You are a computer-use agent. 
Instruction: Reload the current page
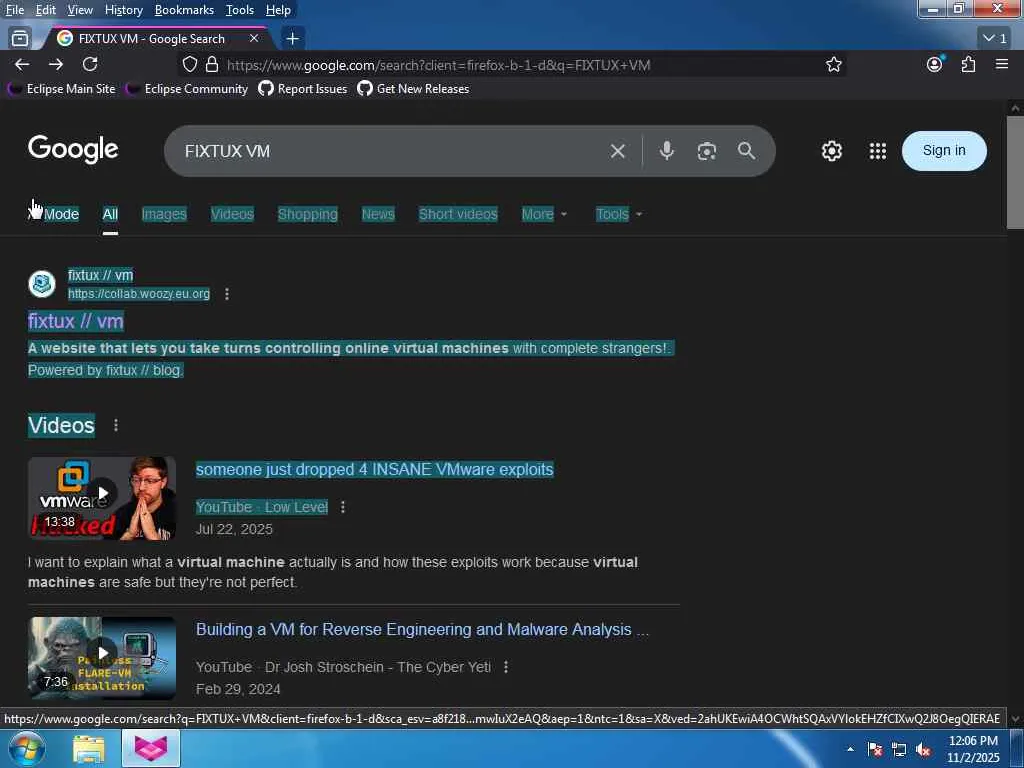[x=90, y=64]
